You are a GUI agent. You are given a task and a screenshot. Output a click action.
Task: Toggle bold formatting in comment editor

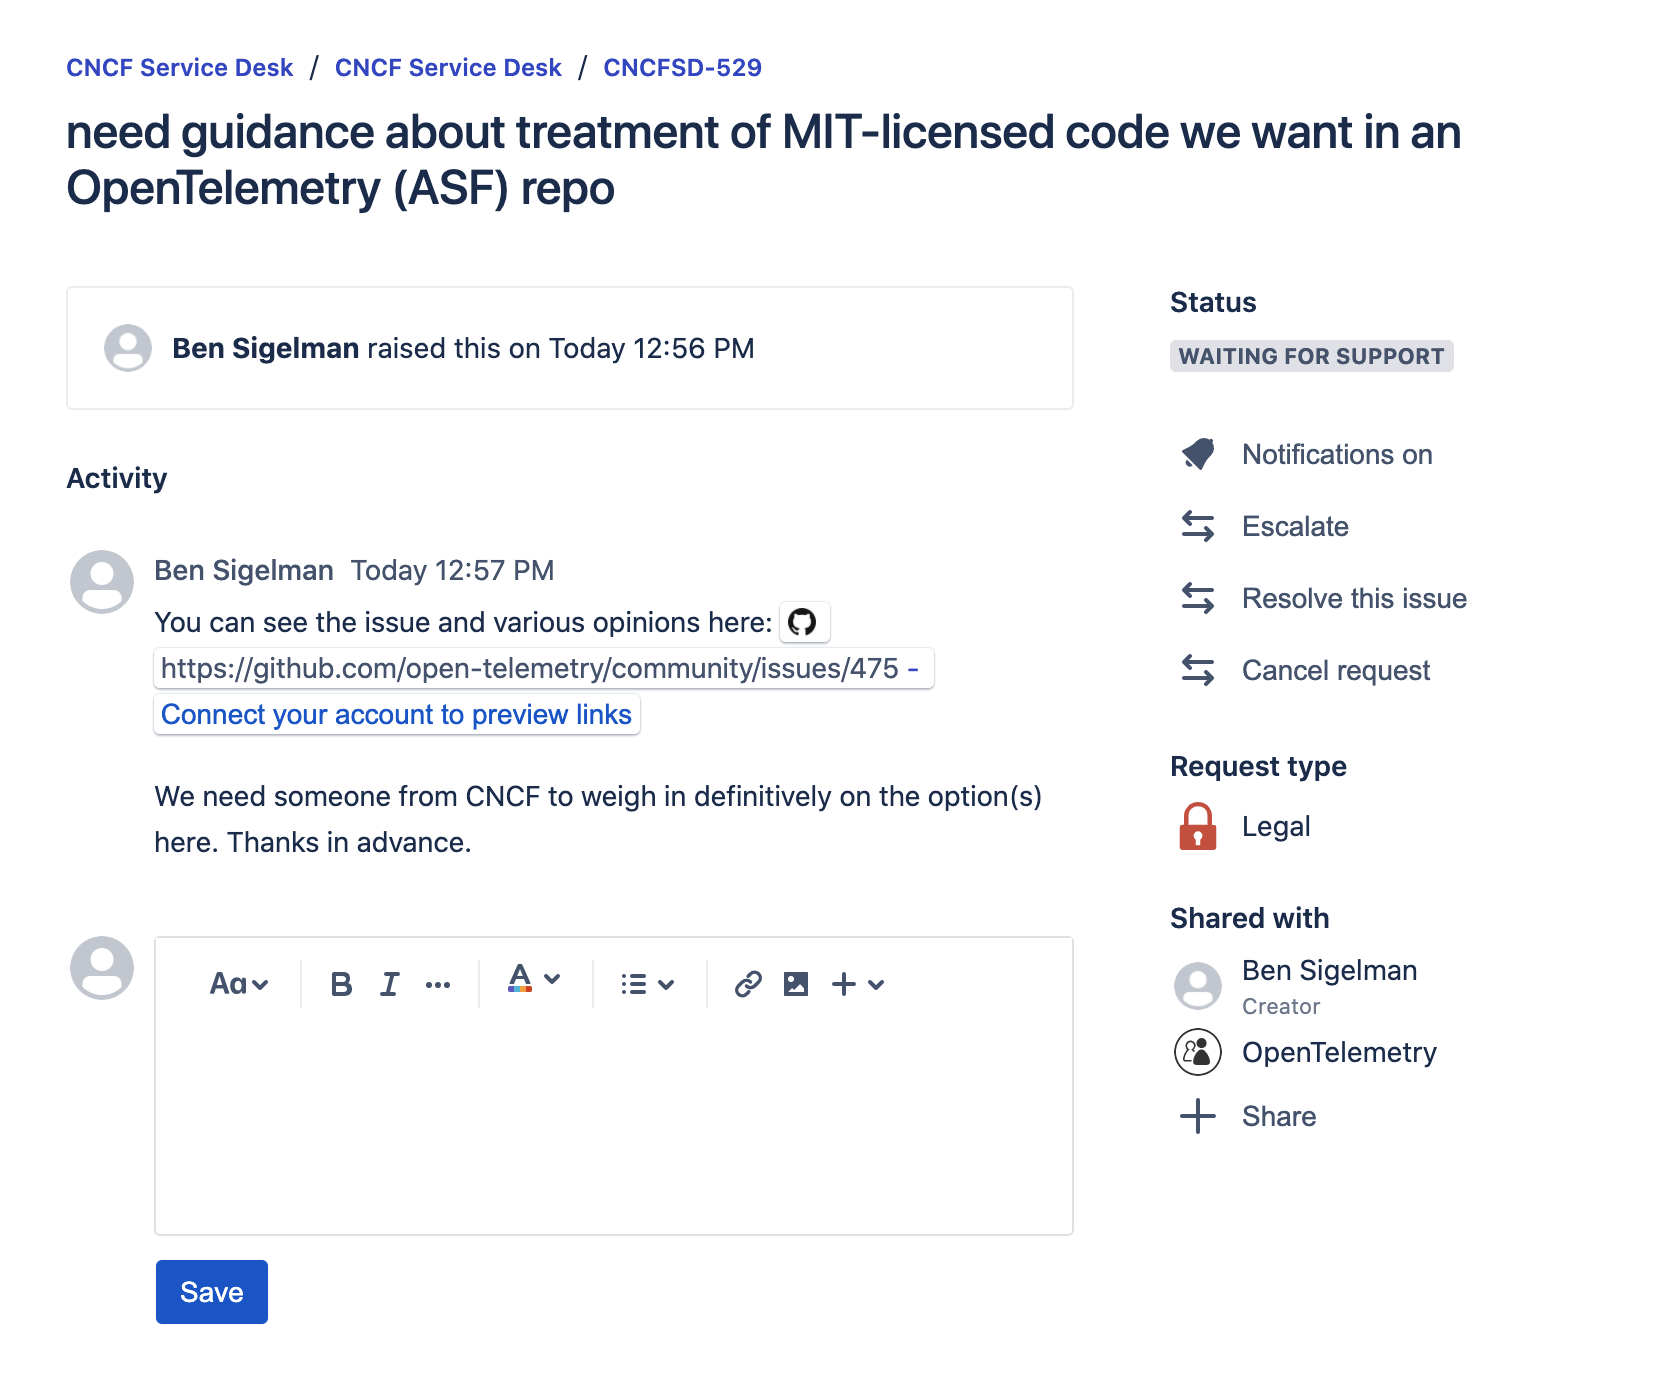[x=341, y=985]
